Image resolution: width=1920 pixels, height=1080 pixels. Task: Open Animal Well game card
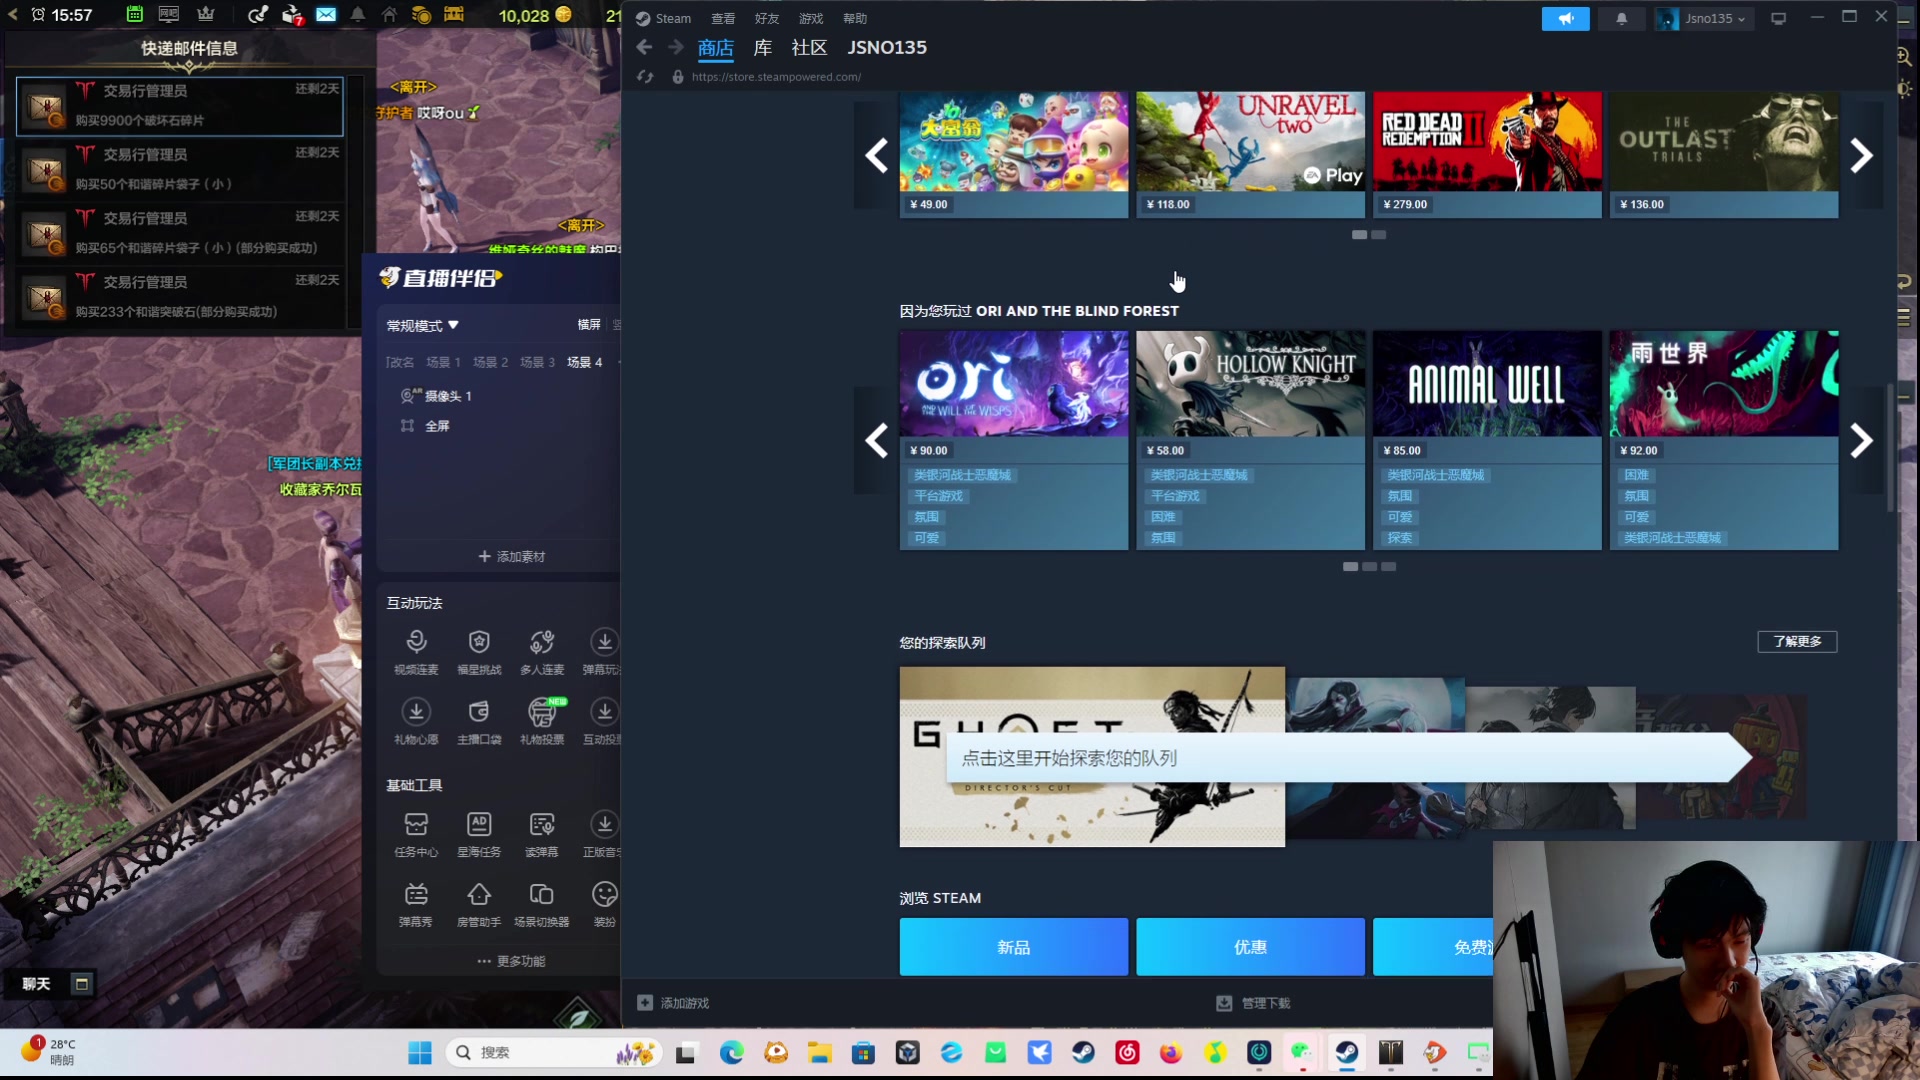coord(1487,440)
